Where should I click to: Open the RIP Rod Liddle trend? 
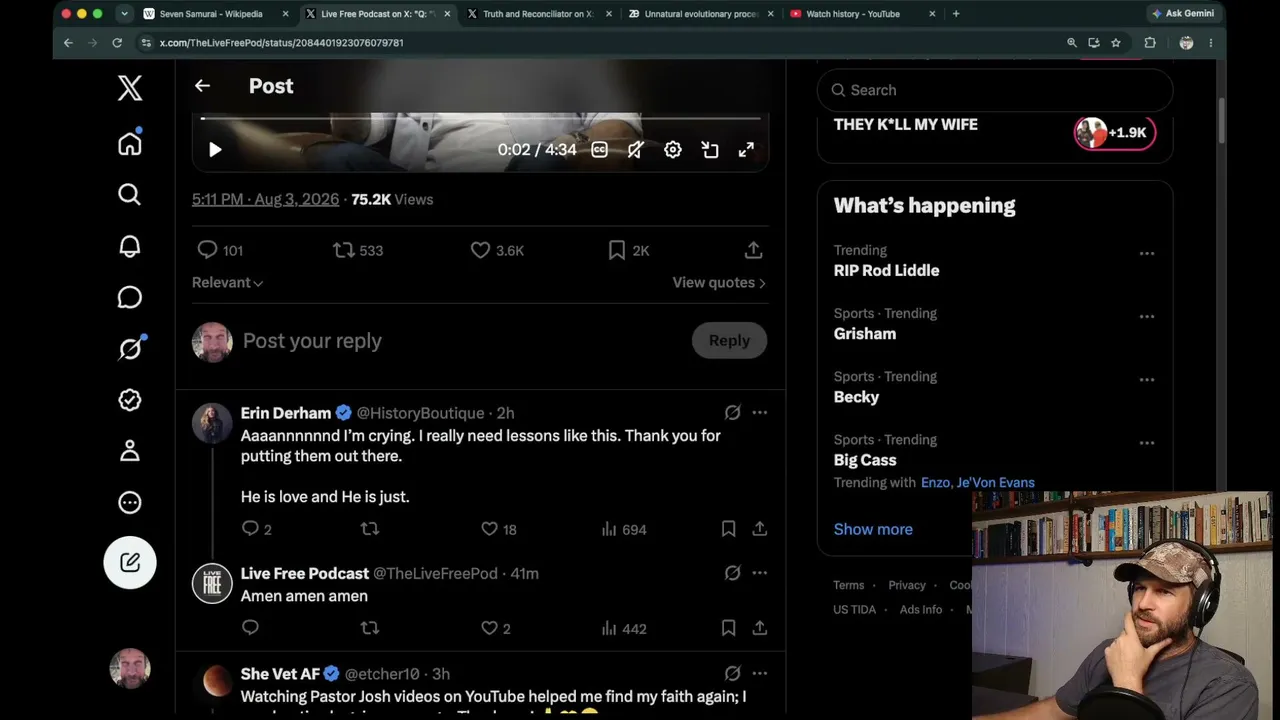(x=886, y=270)
